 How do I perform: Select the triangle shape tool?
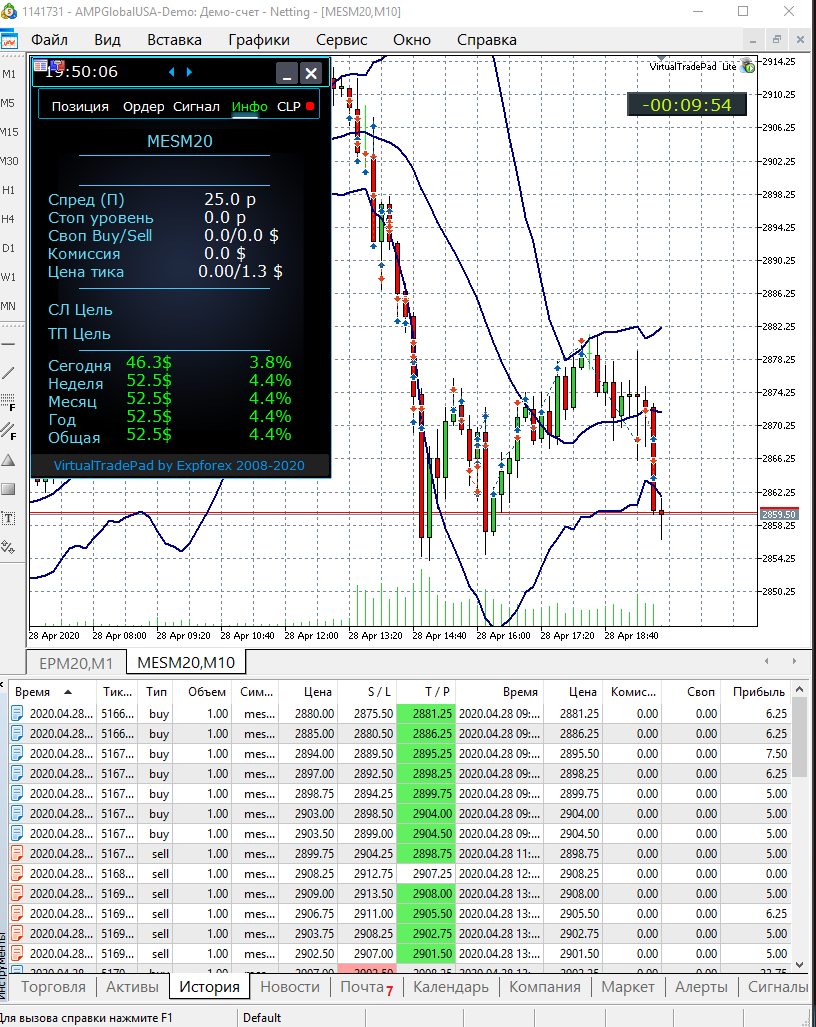point(8,460)
